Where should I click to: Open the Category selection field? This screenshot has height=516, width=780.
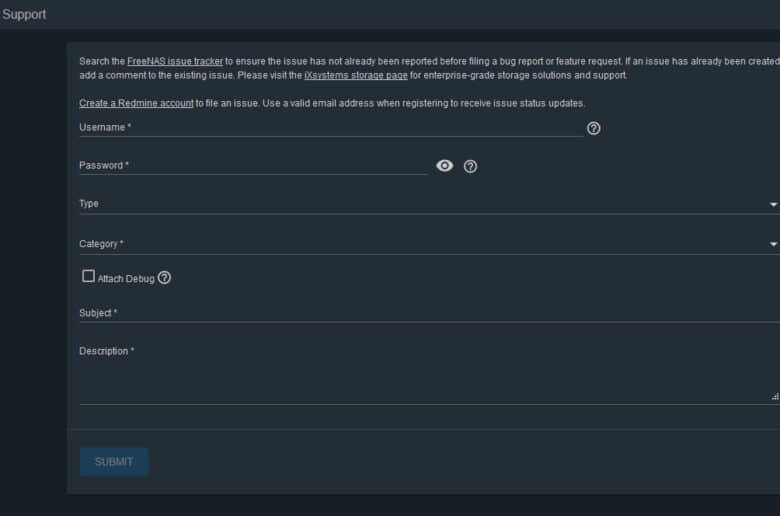click(x=429, y=244)
